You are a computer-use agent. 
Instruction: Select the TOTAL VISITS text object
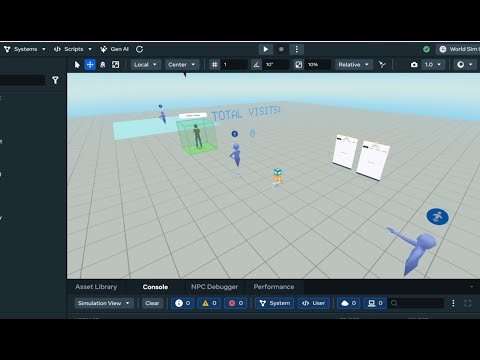tap(246, 113)
